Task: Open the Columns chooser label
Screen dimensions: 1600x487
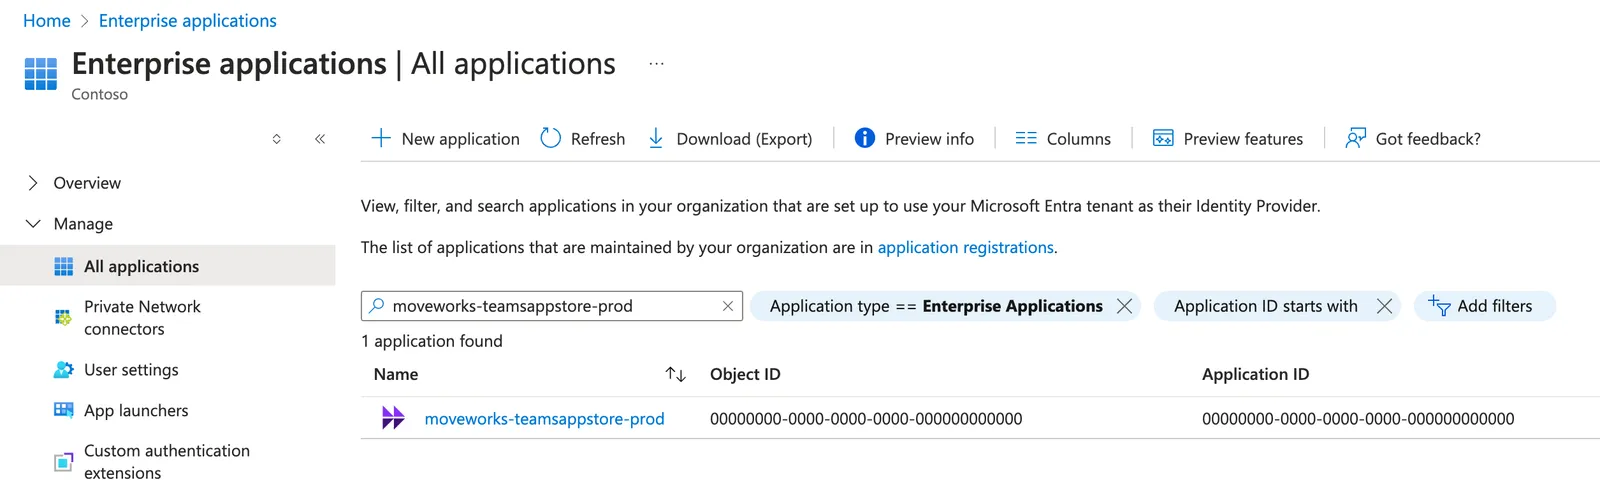Action: (1079, 139)
